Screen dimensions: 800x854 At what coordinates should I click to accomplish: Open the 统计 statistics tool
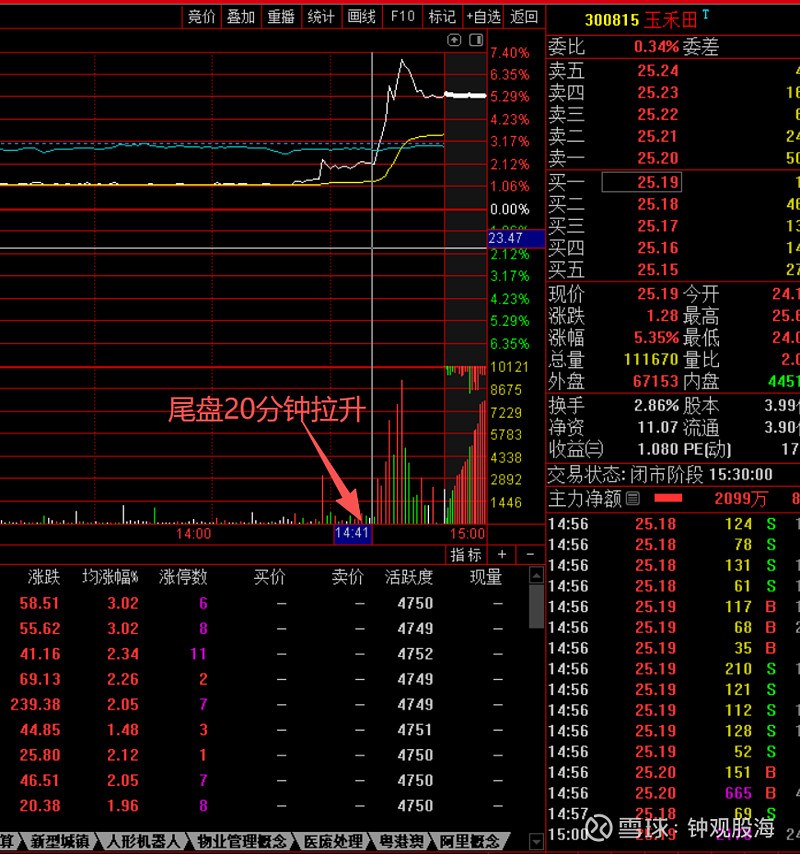click(321, 17)
